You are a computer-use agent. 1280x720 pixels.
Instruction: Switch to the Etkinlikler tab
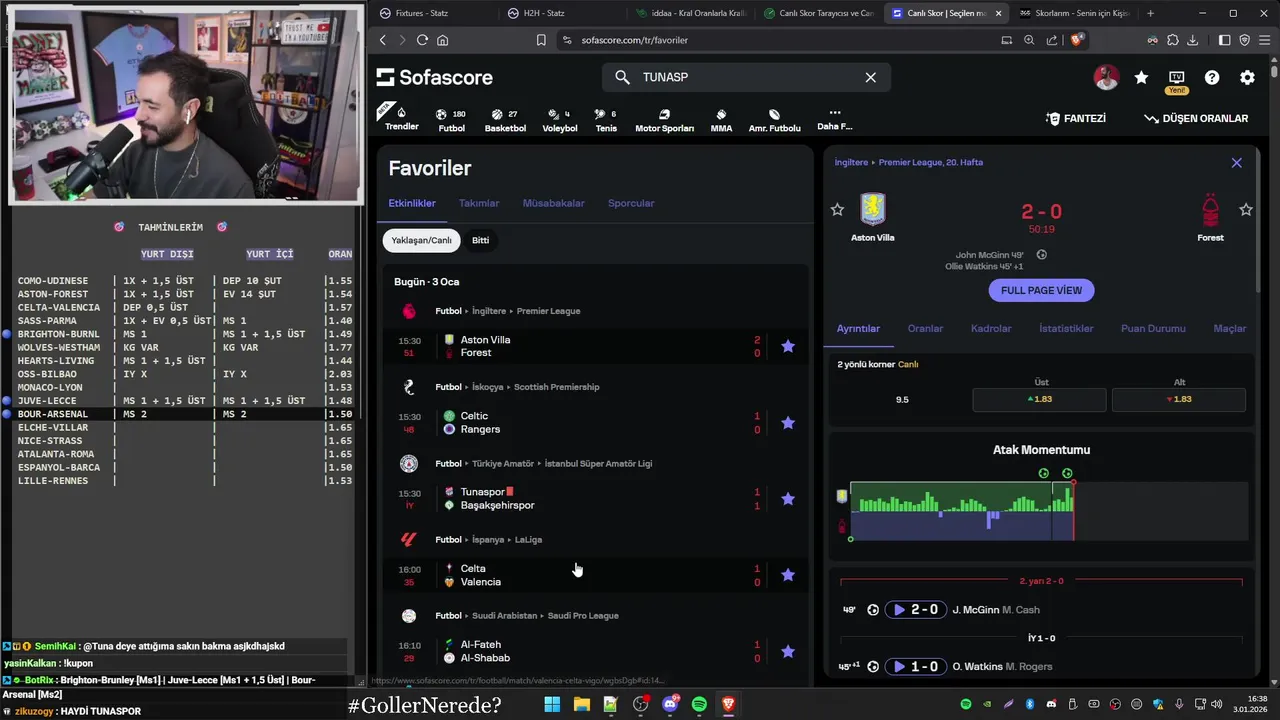tap(412, 203)
